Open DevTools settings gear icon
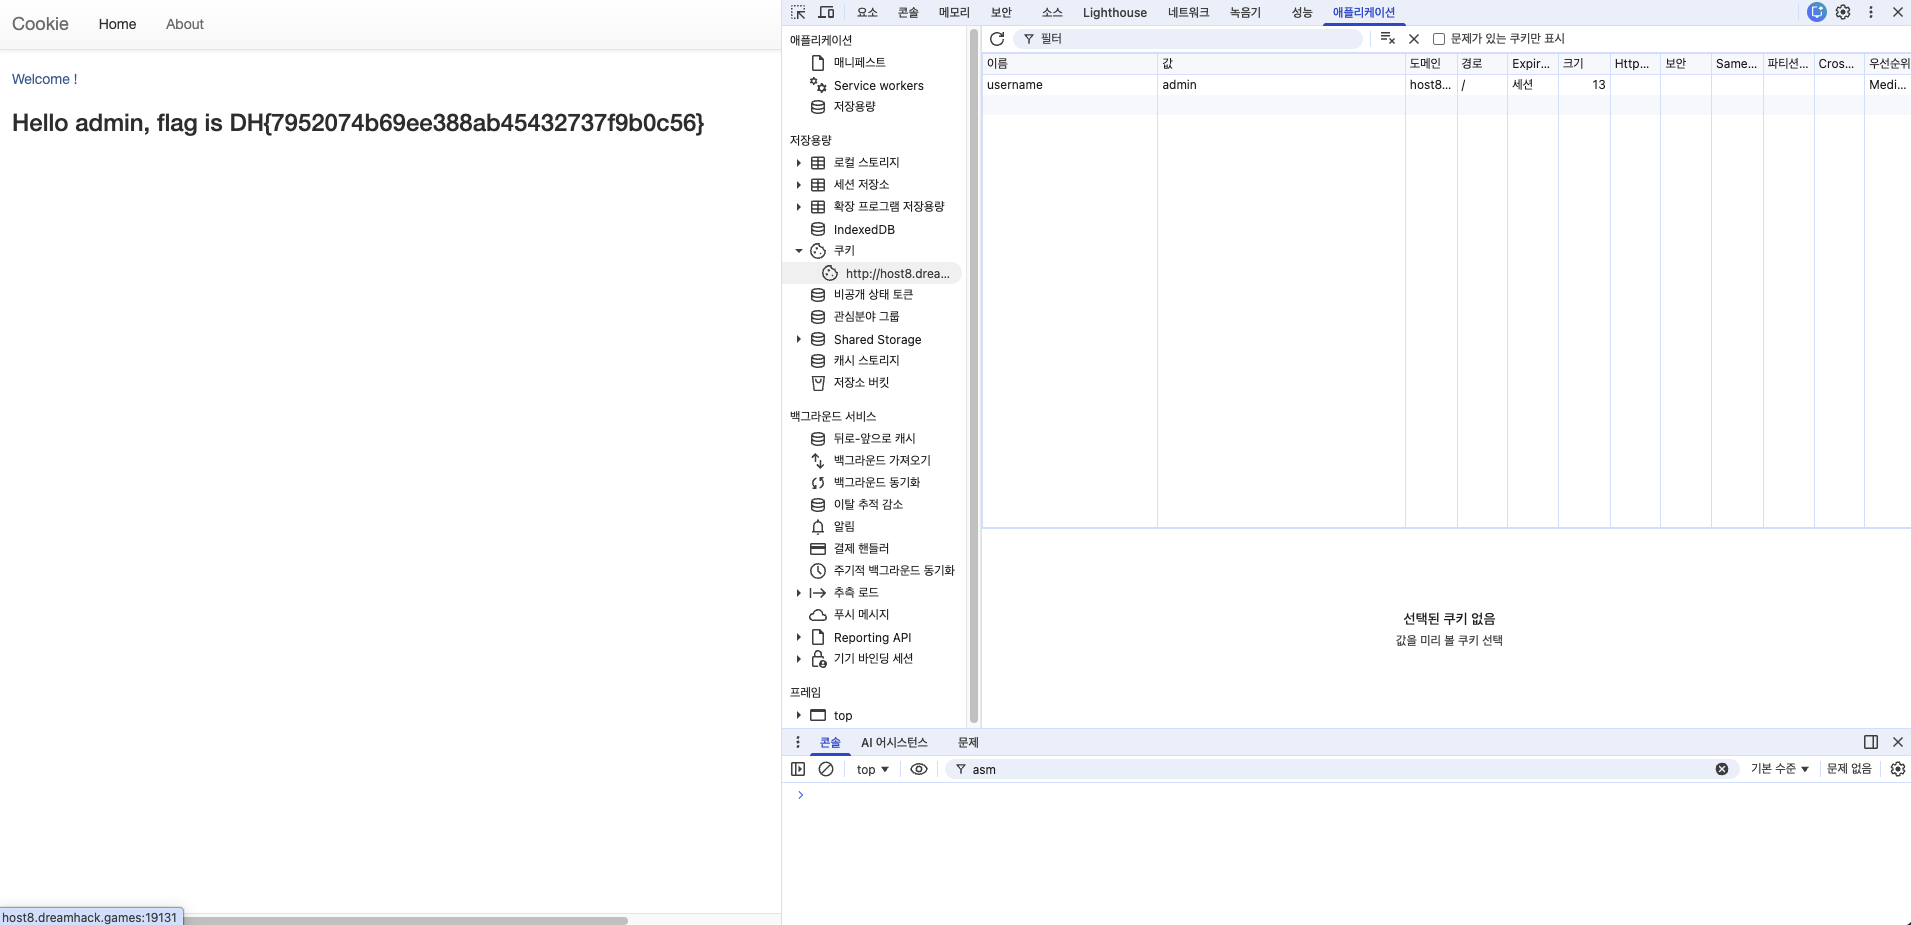The image size is (1911, 925). (x=1843, y=12)
